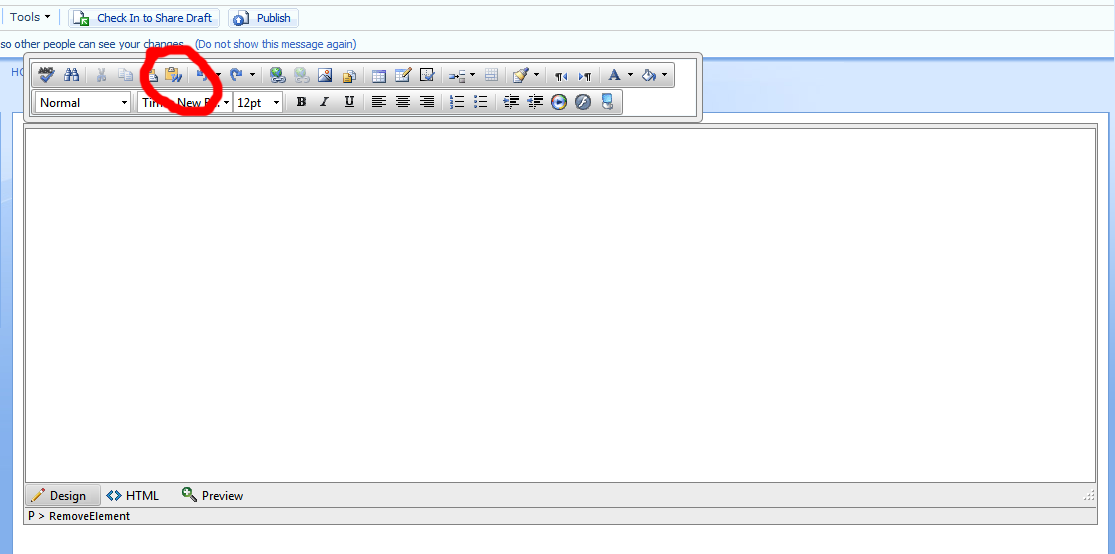Screen dimensions: 1115x554
Task: Toggle Bold formatting
Action: (301, 102)
